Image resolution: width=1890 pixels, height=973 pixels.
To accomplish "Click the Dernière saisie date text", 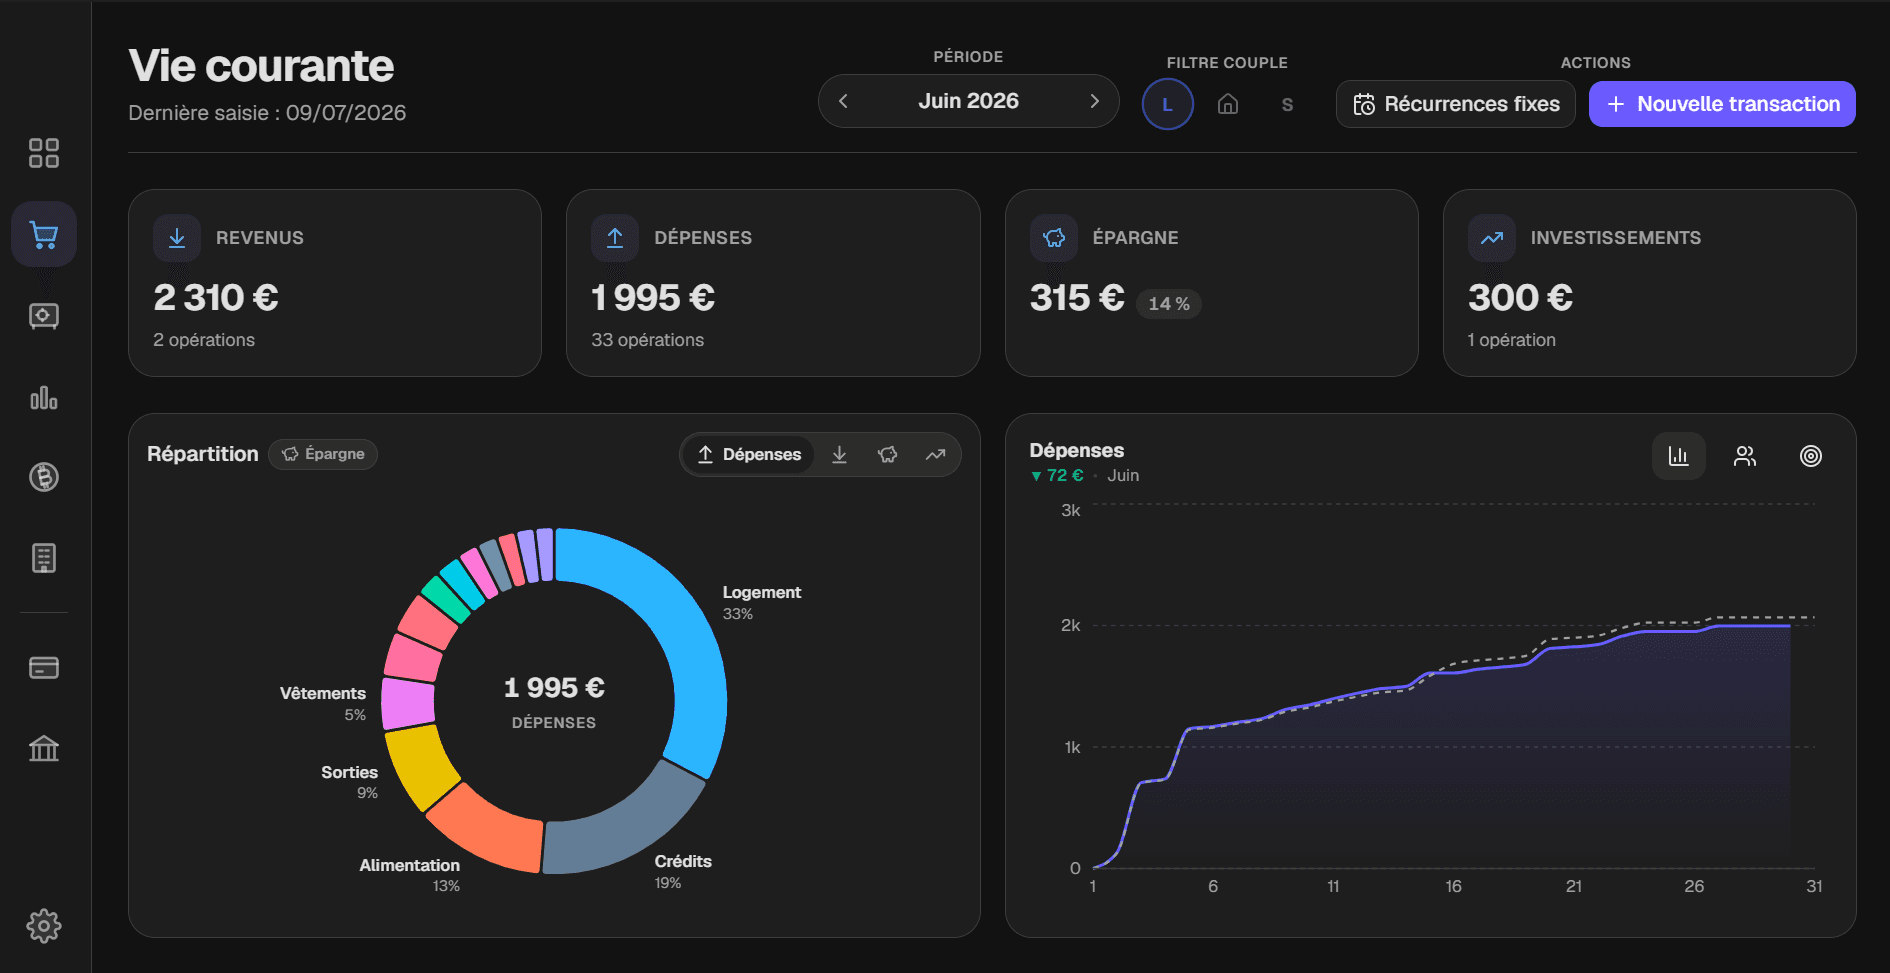I will click(x=267, y=113).
